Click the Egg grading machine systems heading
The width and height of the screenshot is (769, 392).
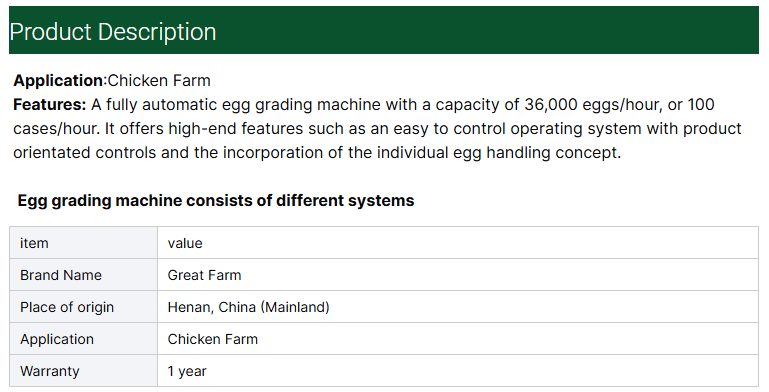[216, 200]
